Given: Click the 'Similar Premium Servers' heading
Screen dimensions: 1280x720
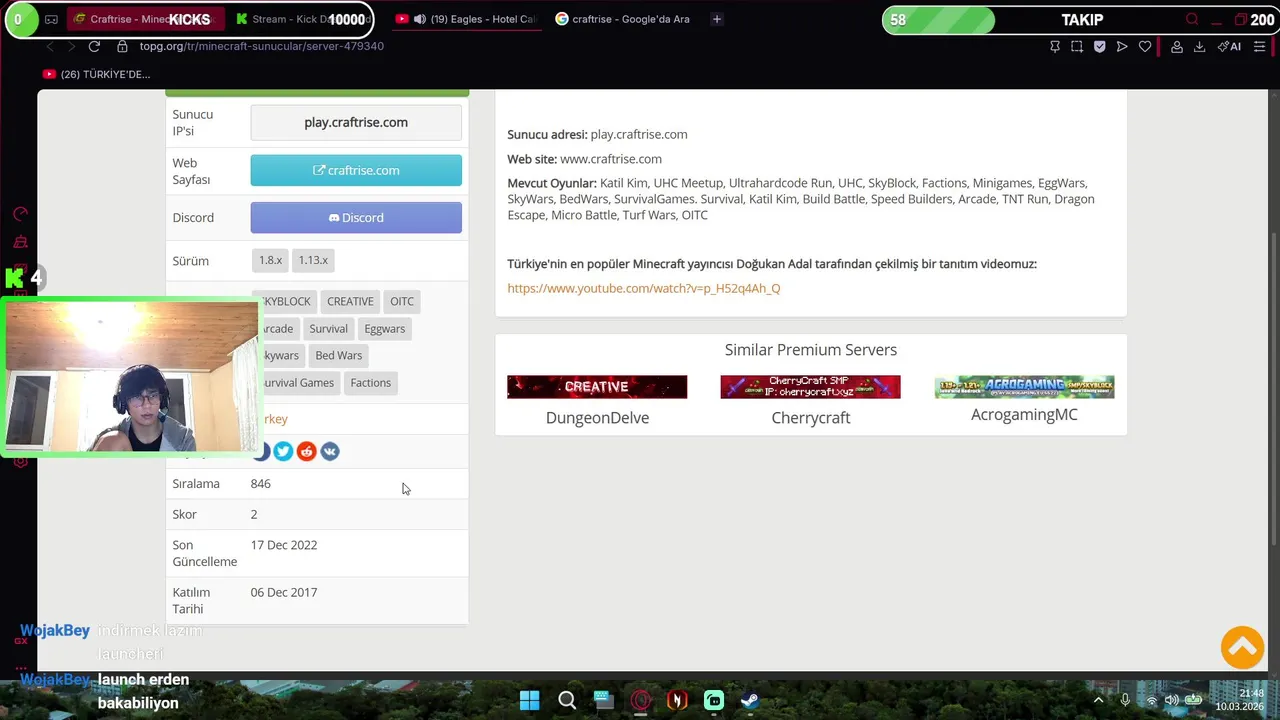Looking at the screenshot, I should tap(811, 350).
